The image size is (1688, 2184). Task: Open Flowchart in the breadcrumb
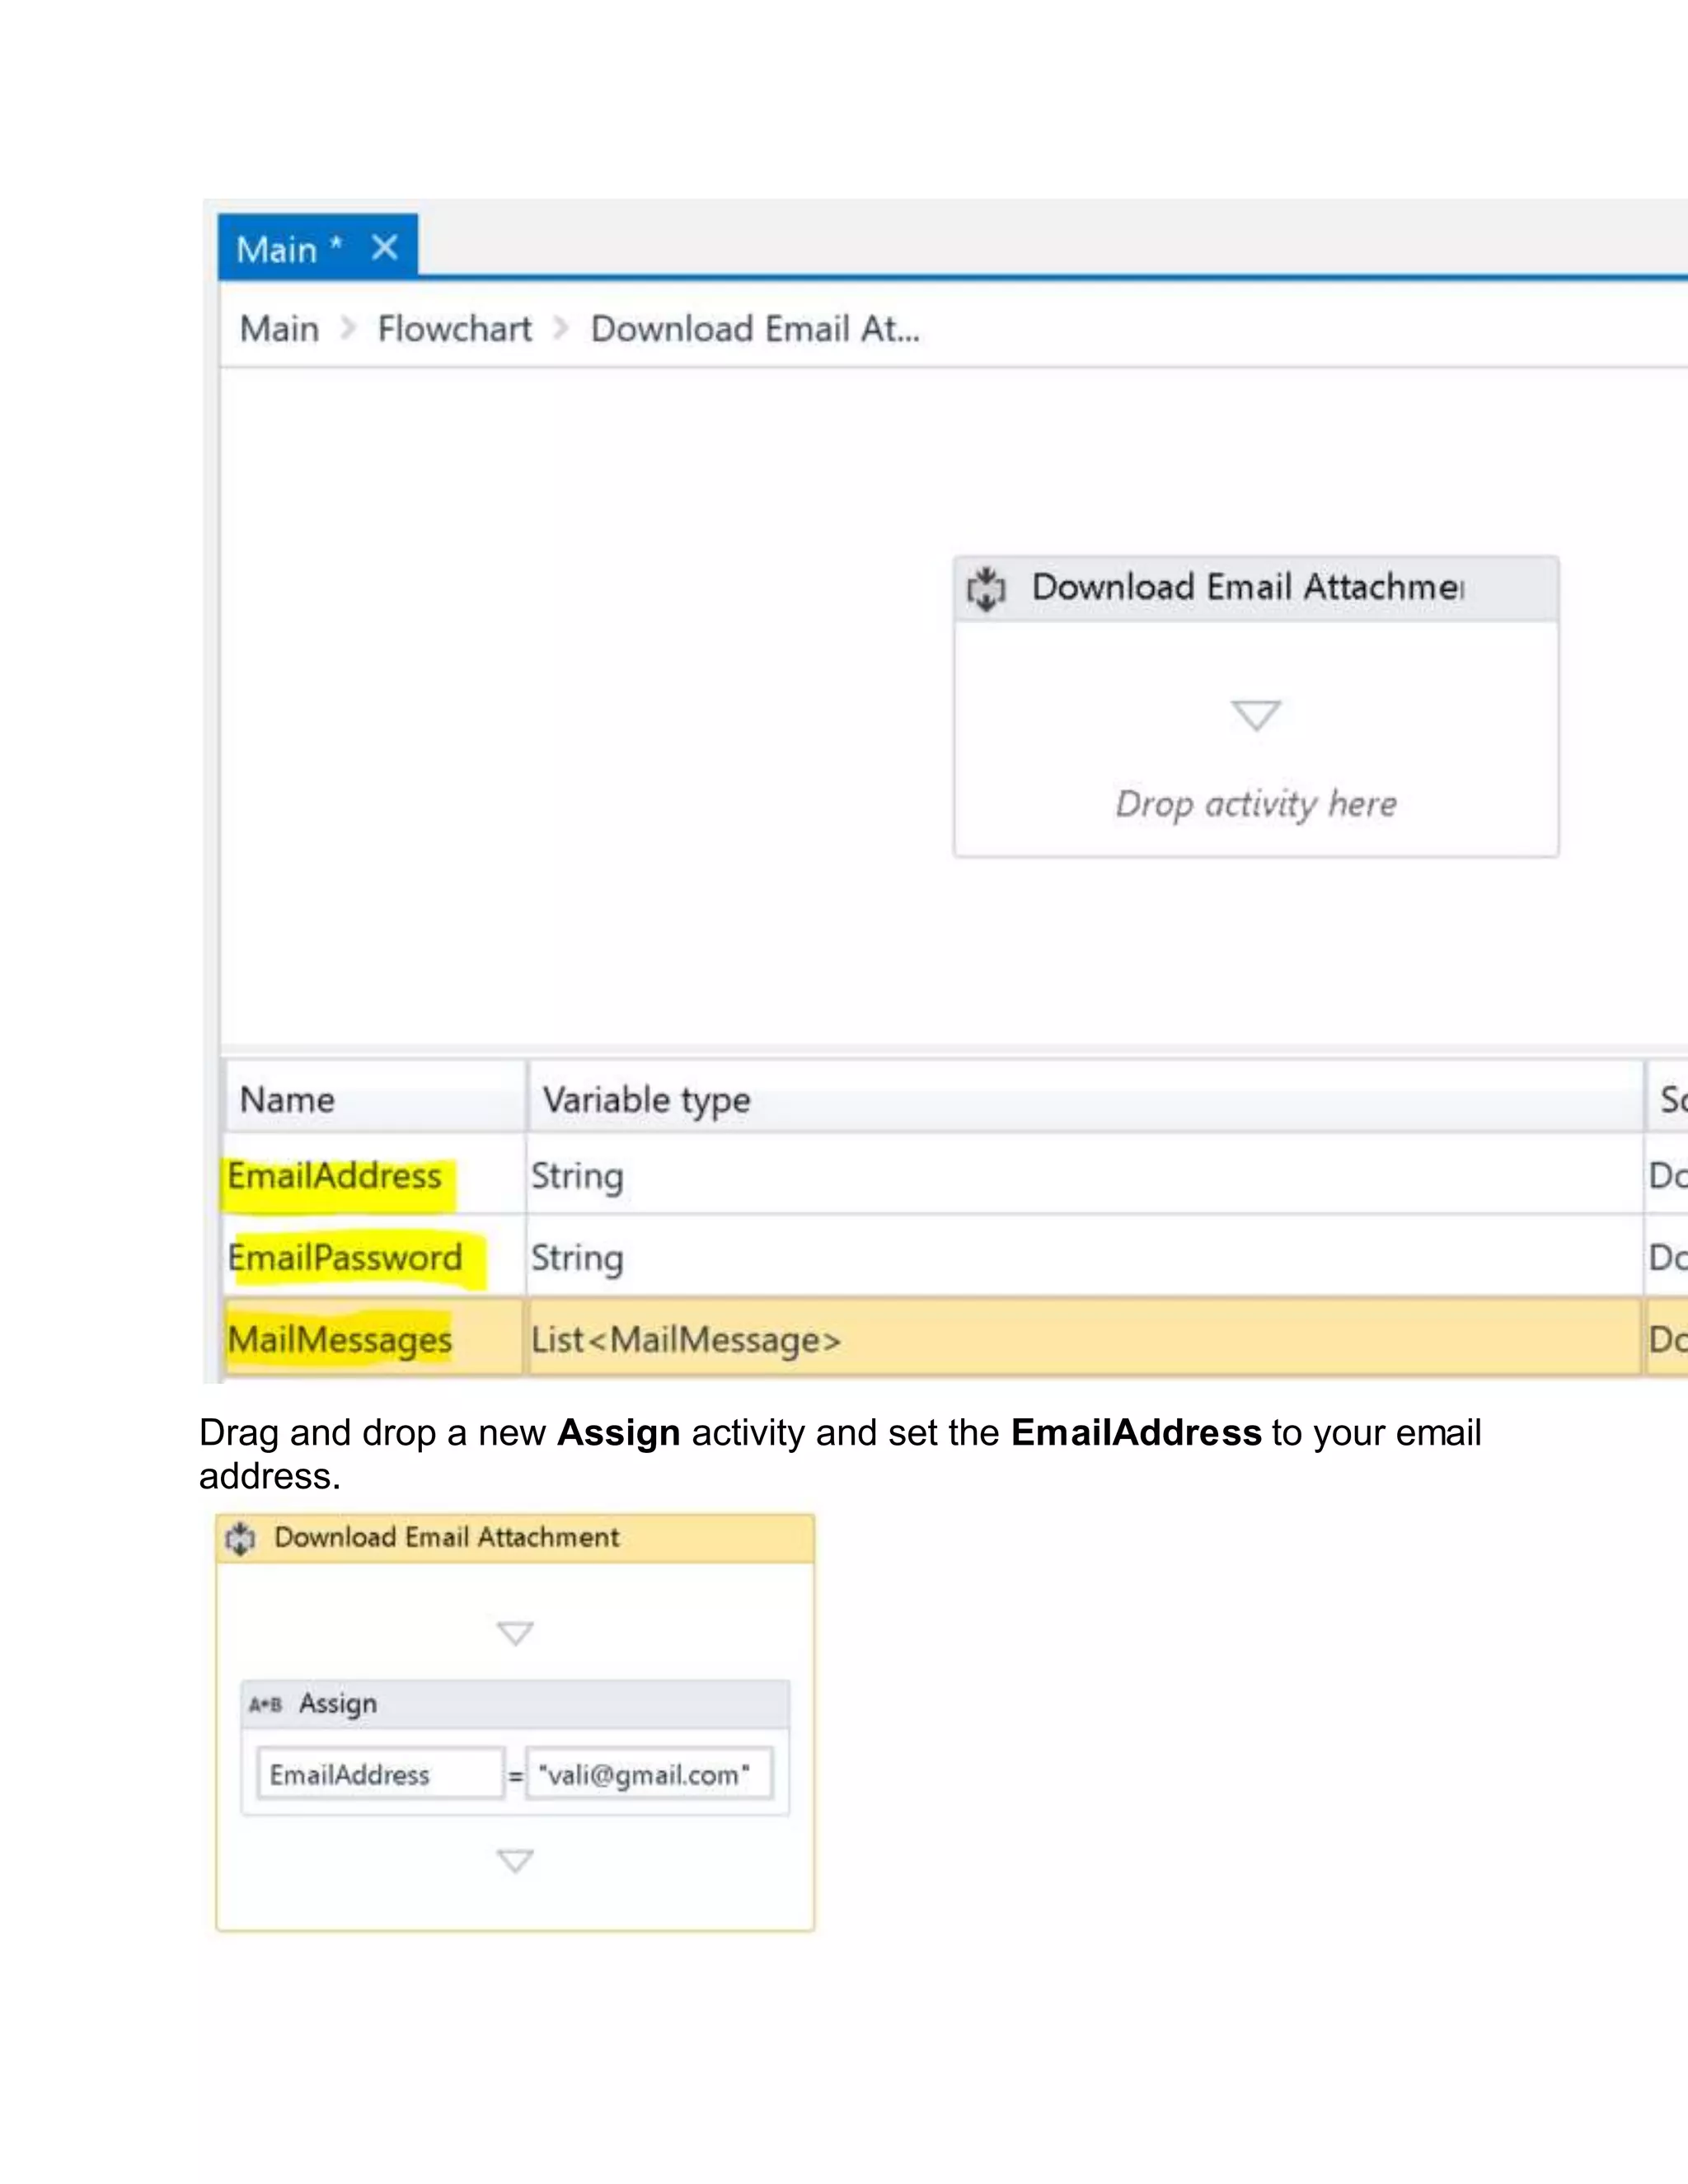(x=454, y=329)
